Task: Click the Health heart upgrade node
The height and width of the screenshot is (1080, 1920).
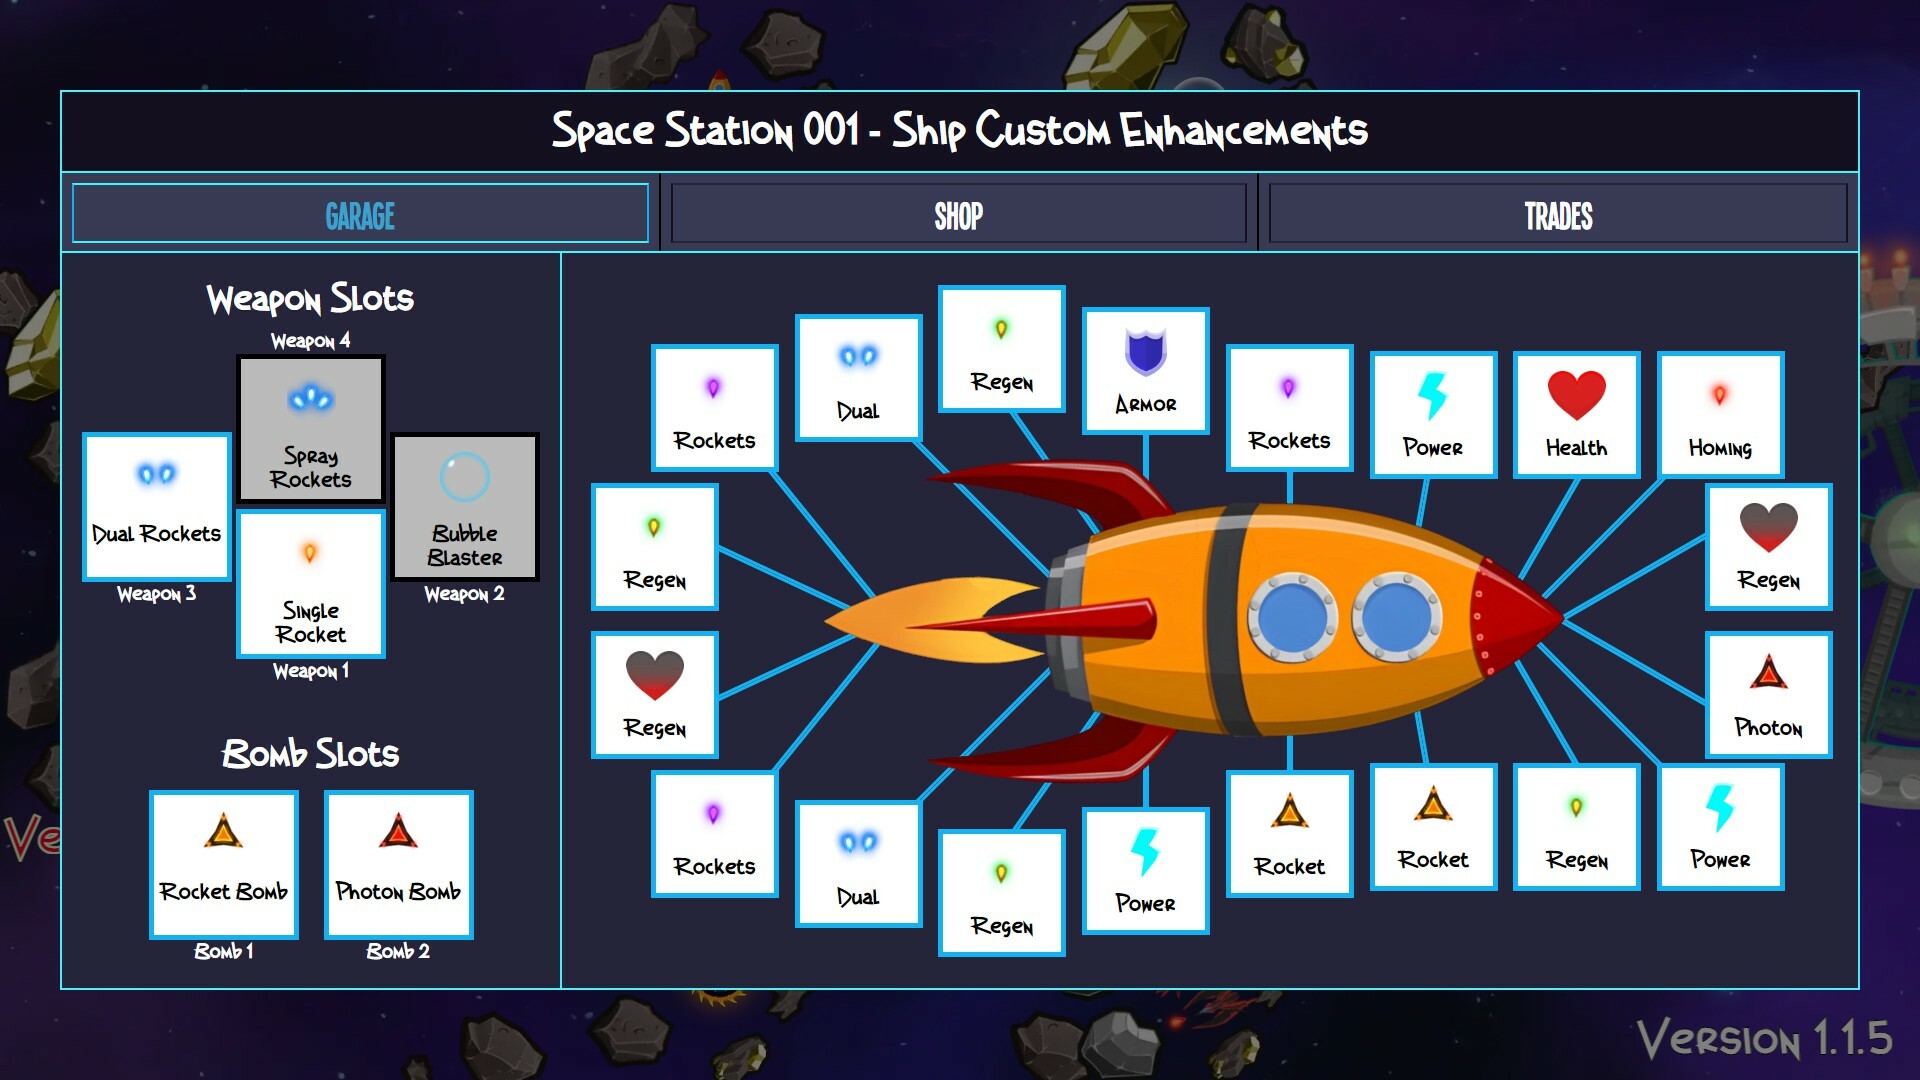Action: (x=1576, y=415)
